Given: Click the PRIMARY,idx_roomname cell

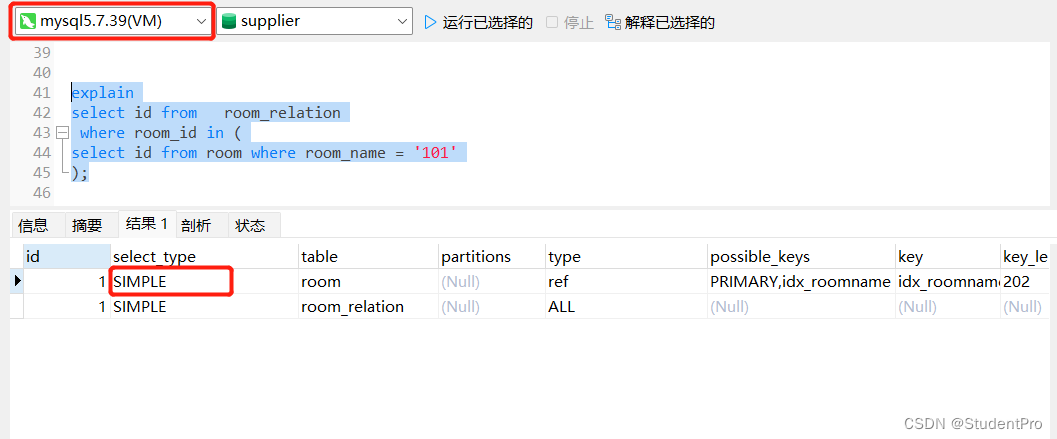Looking at the screenshot, I should coord(801,282).
